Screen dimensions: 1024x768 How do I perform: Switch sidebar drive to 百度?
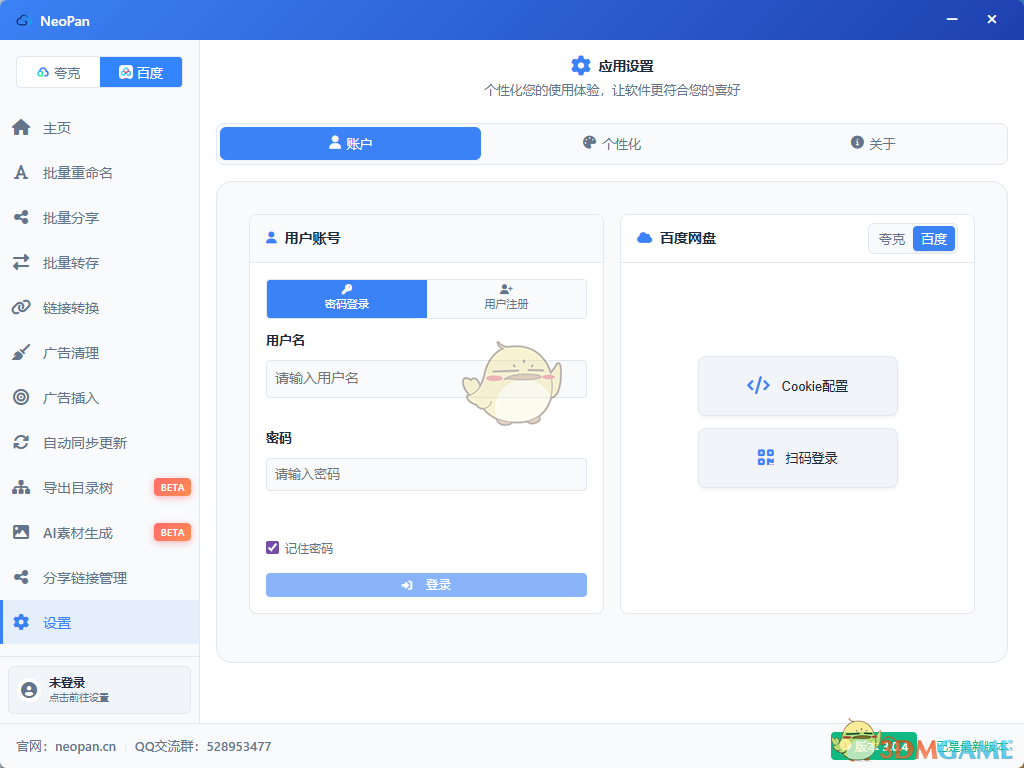pyautogui.click(x=141, y=72)
